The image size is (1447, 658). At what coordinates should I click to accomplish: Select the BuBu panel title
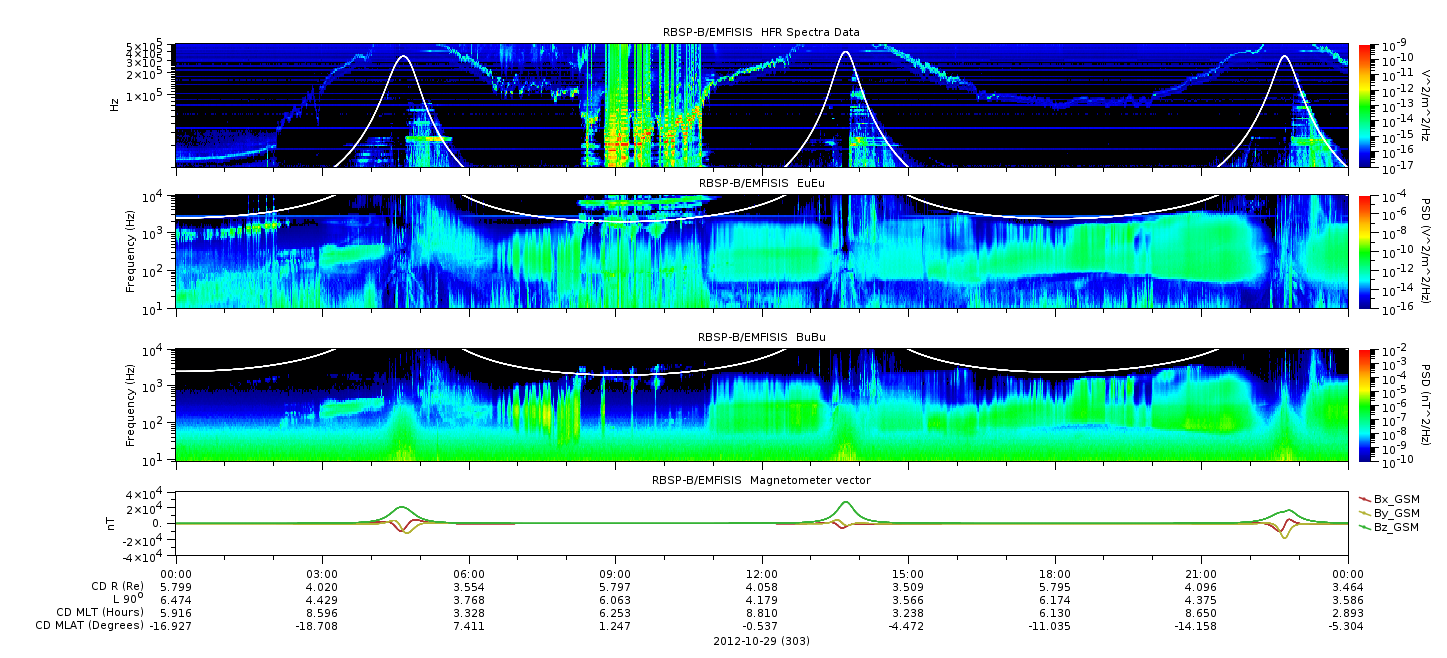click(x=761, y=337)
